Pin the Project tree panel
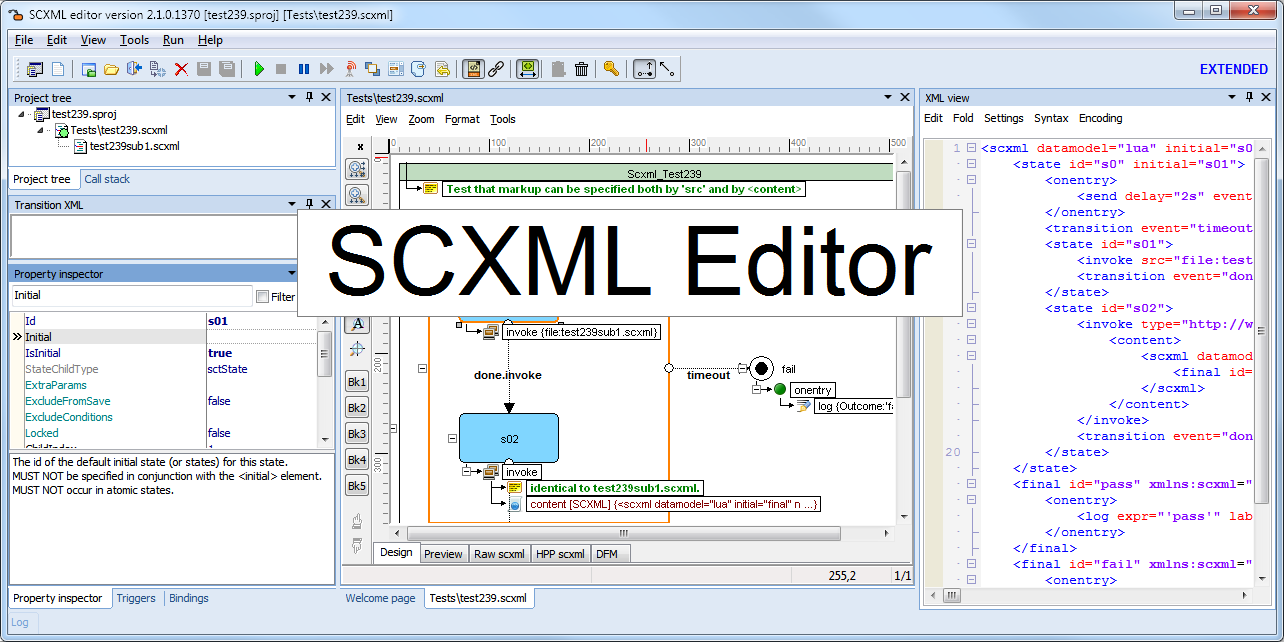This screenshot has height=642, width=1284. pos(311,97)
